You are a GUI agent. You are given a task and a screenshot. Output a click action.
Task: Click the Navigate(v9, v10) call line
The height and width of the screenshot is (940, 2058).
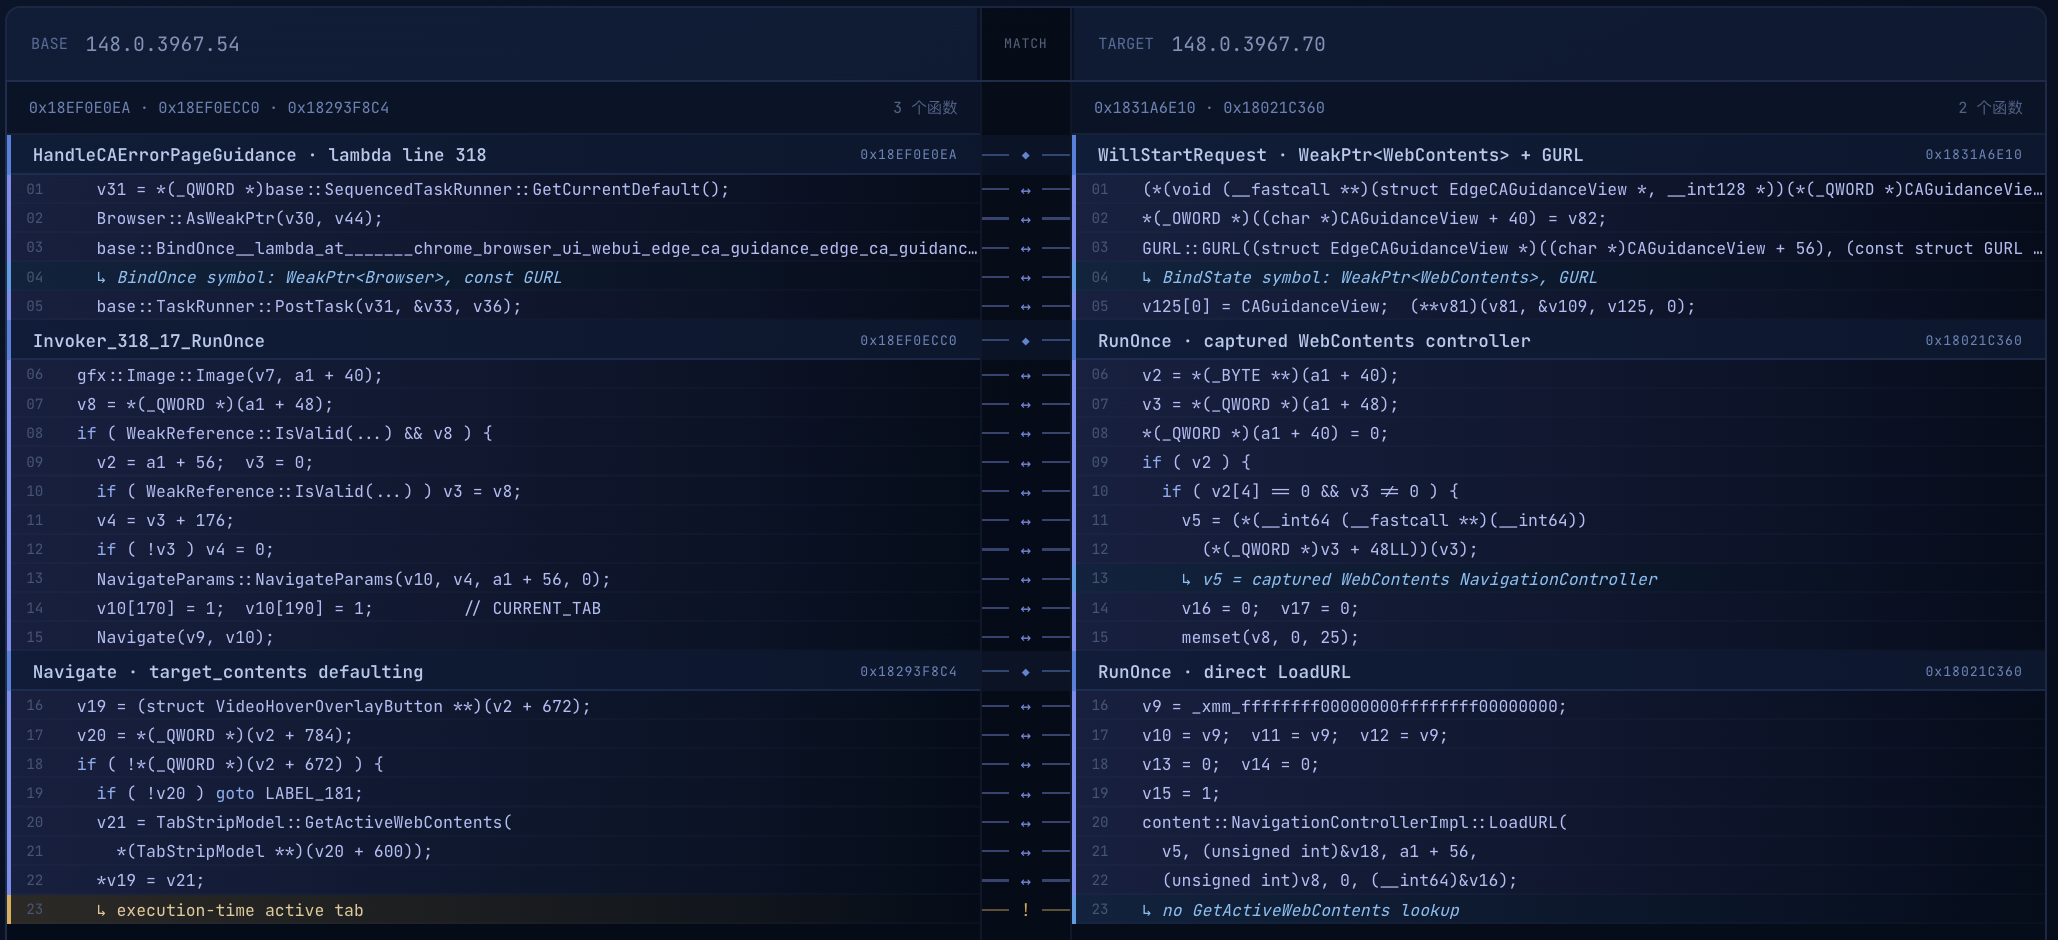494,637
